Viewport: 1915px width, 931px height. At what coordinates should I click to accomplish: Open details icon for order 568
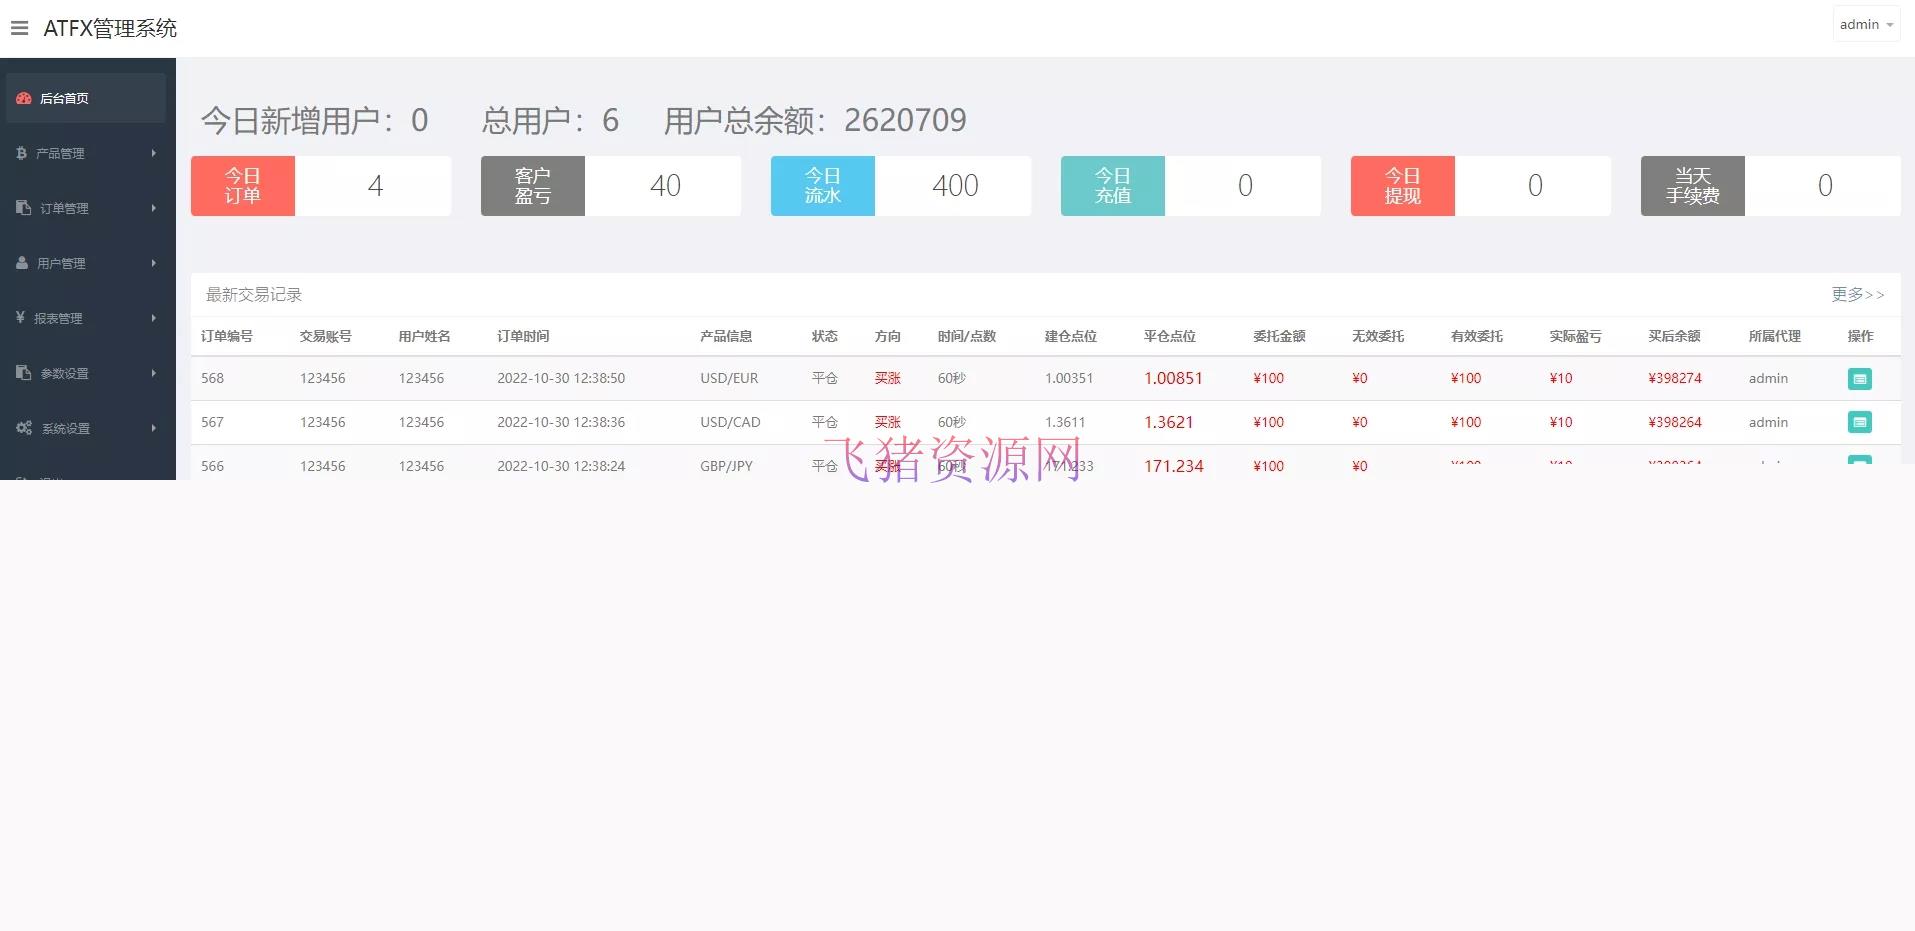pos(1859,378)
